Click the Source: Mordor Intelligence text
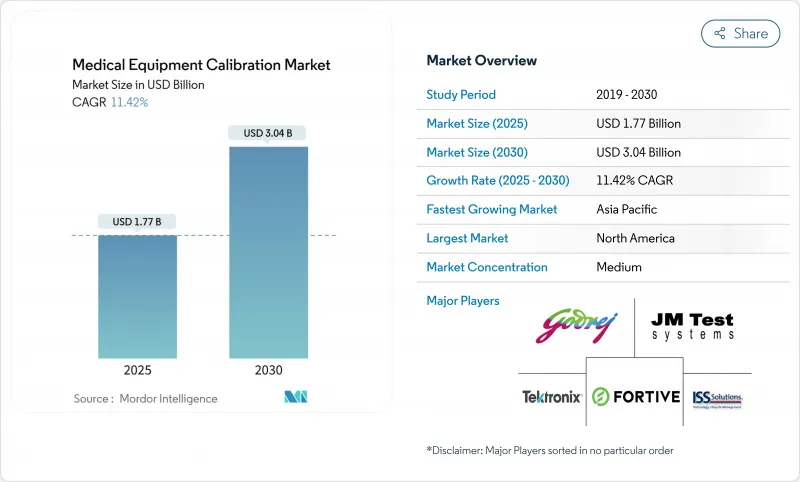 coord(145,398)
